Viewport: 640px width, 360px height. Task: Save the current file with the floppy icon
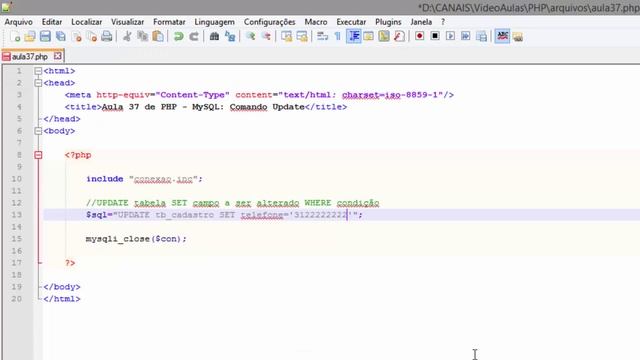coord(45,37)
